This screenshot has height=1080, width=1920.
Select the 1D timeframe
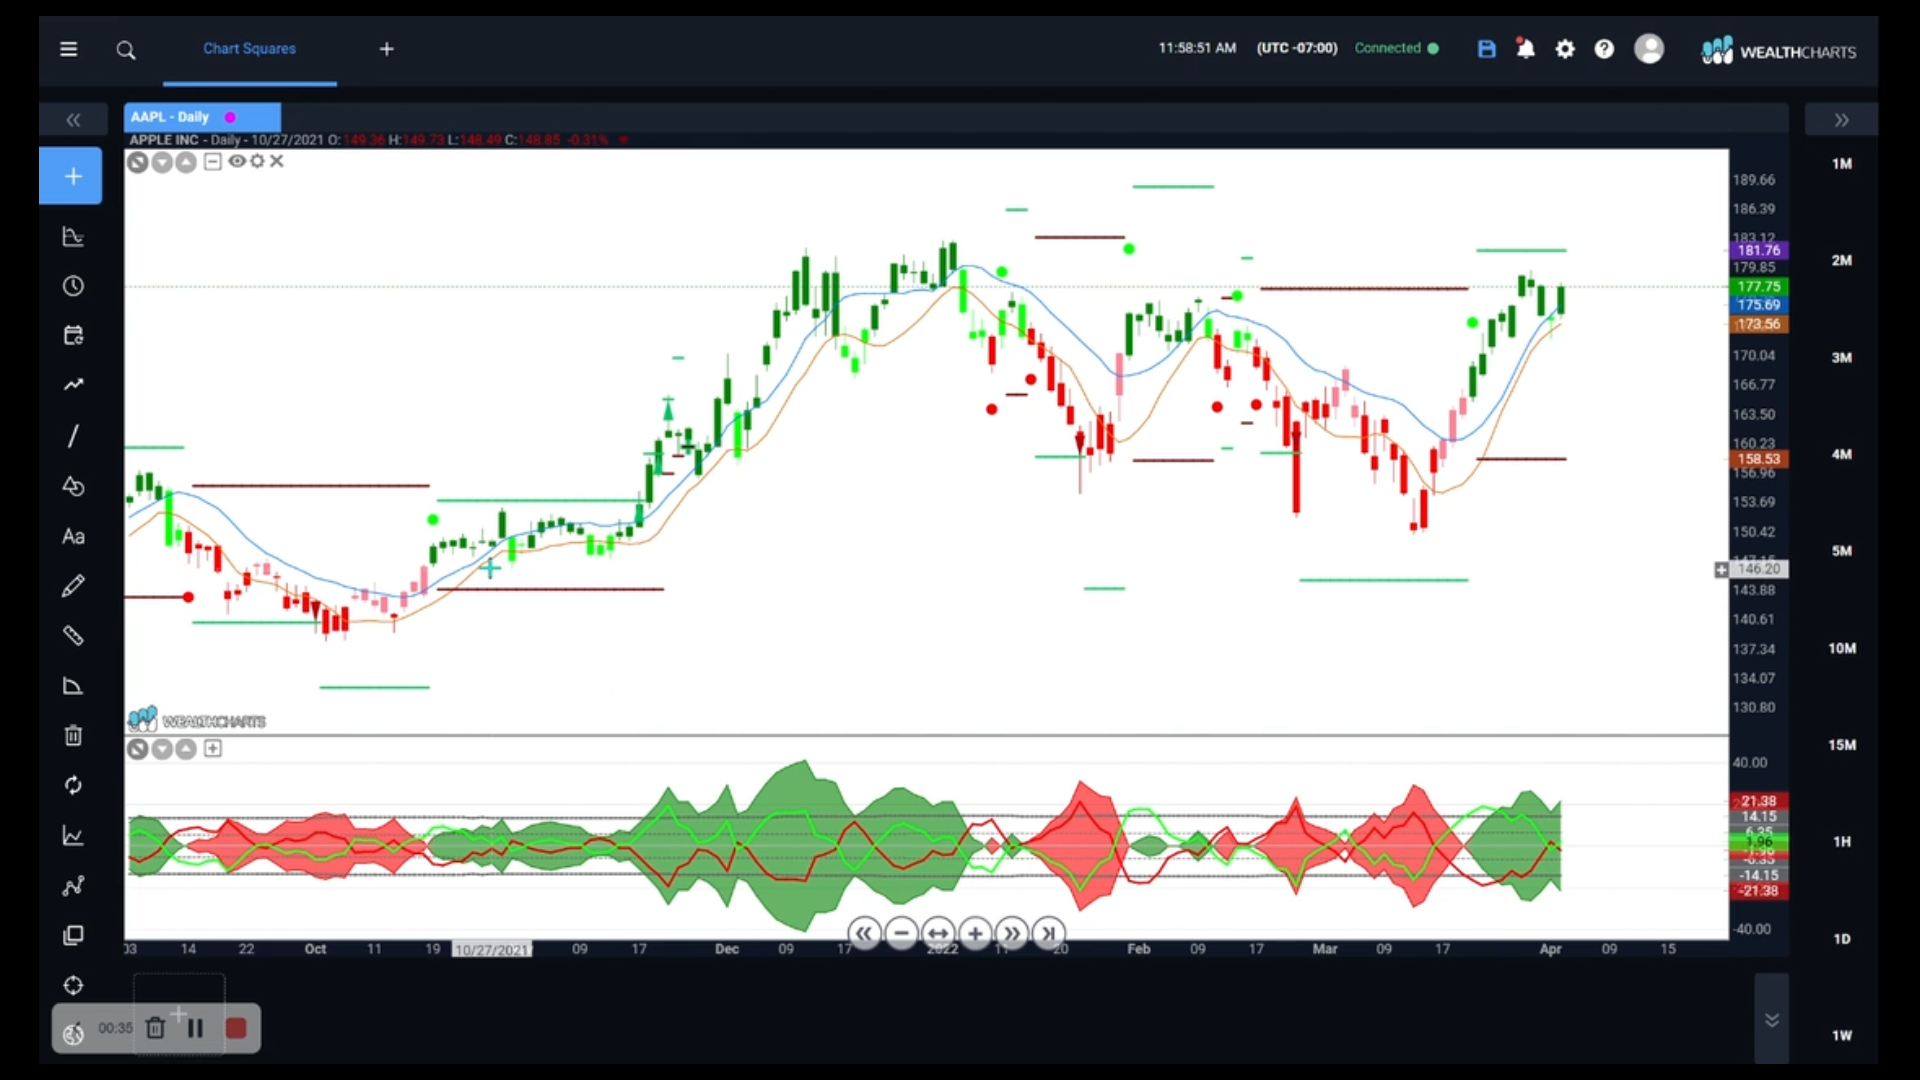1842,939
